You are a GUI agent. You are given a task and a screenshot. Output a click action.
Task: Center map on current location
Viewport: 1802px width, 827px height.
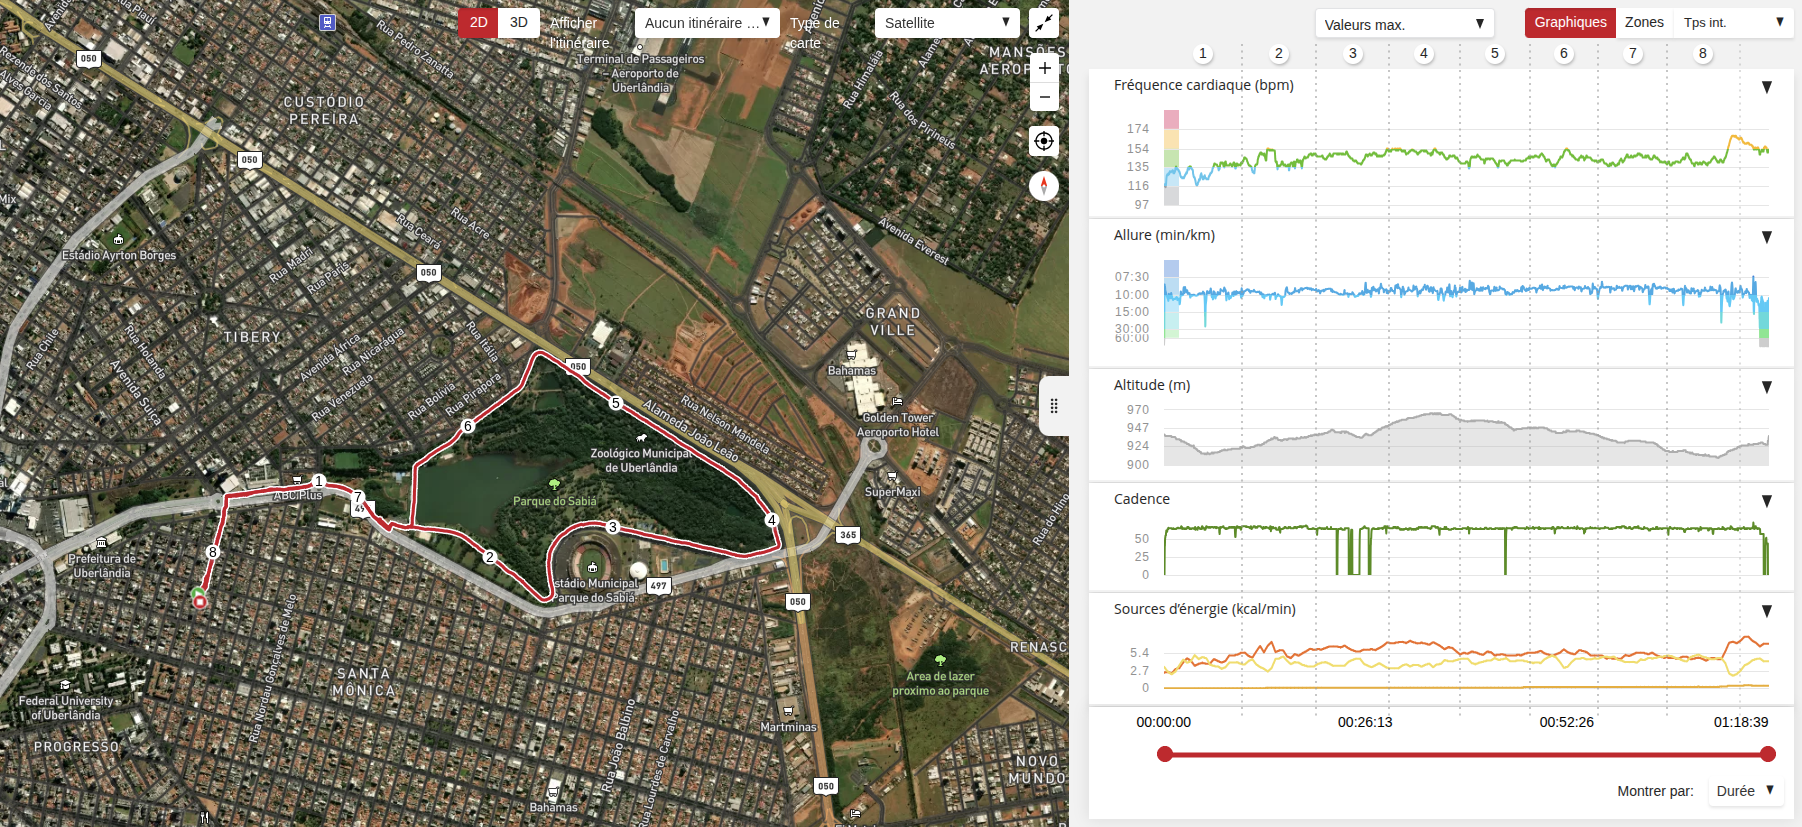[x=1044, y=141]
